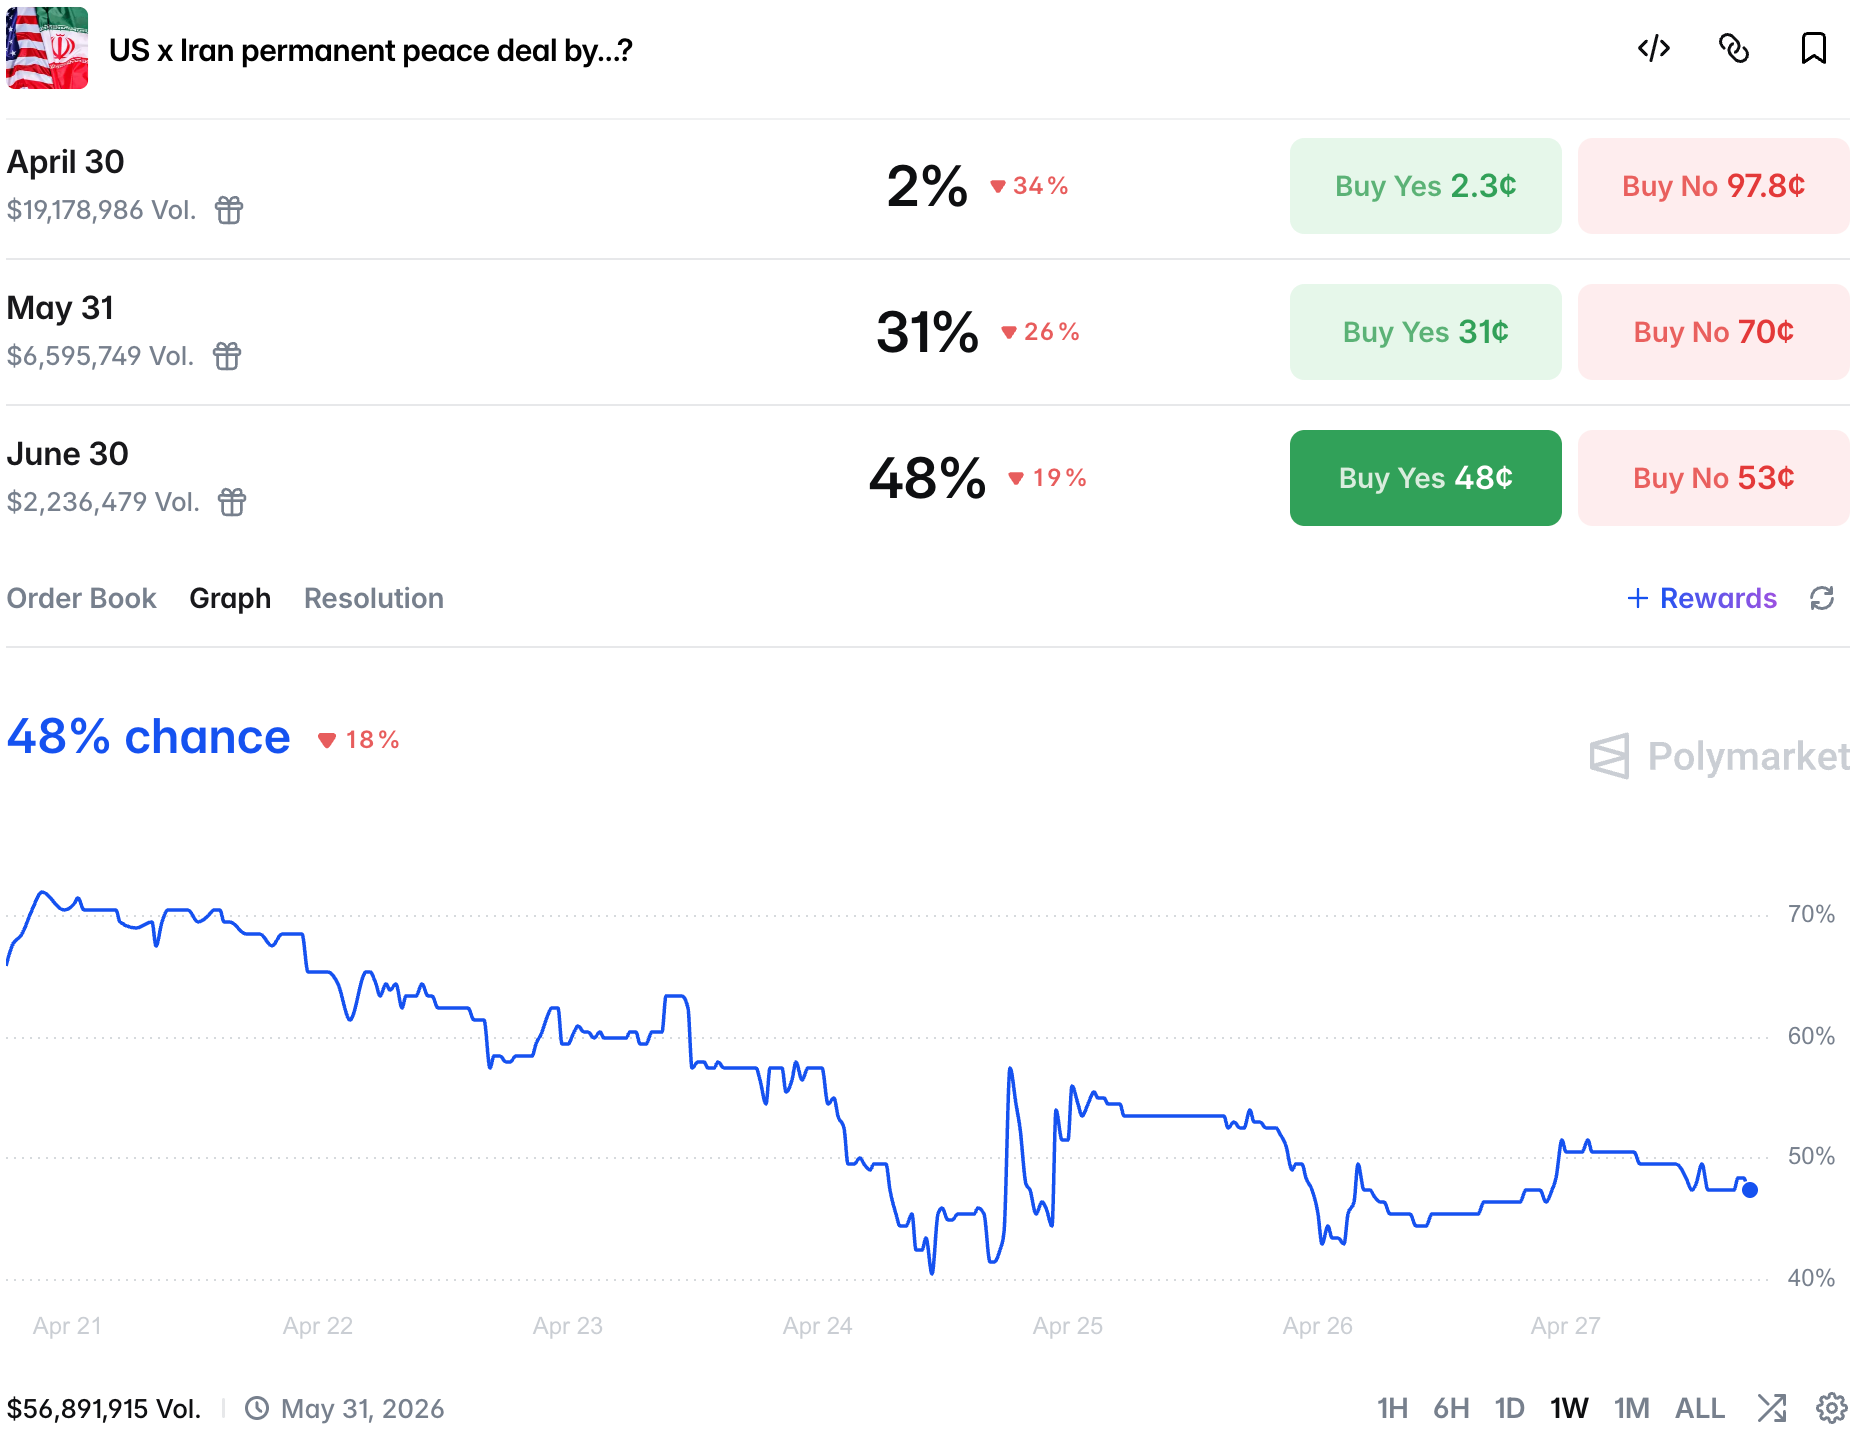
Task: Click the gift icon beside June 30 volume
Action: (x=232, y=502)
